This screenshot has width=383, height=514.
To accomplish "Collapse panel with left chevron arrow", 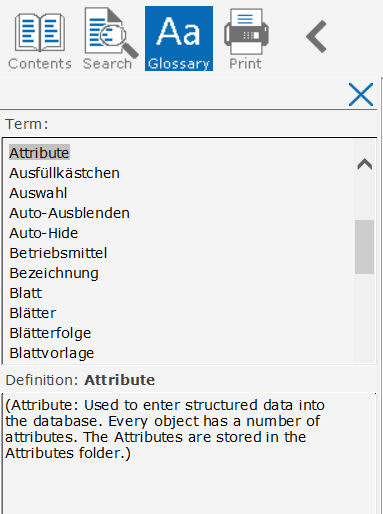I will (316, 36).
